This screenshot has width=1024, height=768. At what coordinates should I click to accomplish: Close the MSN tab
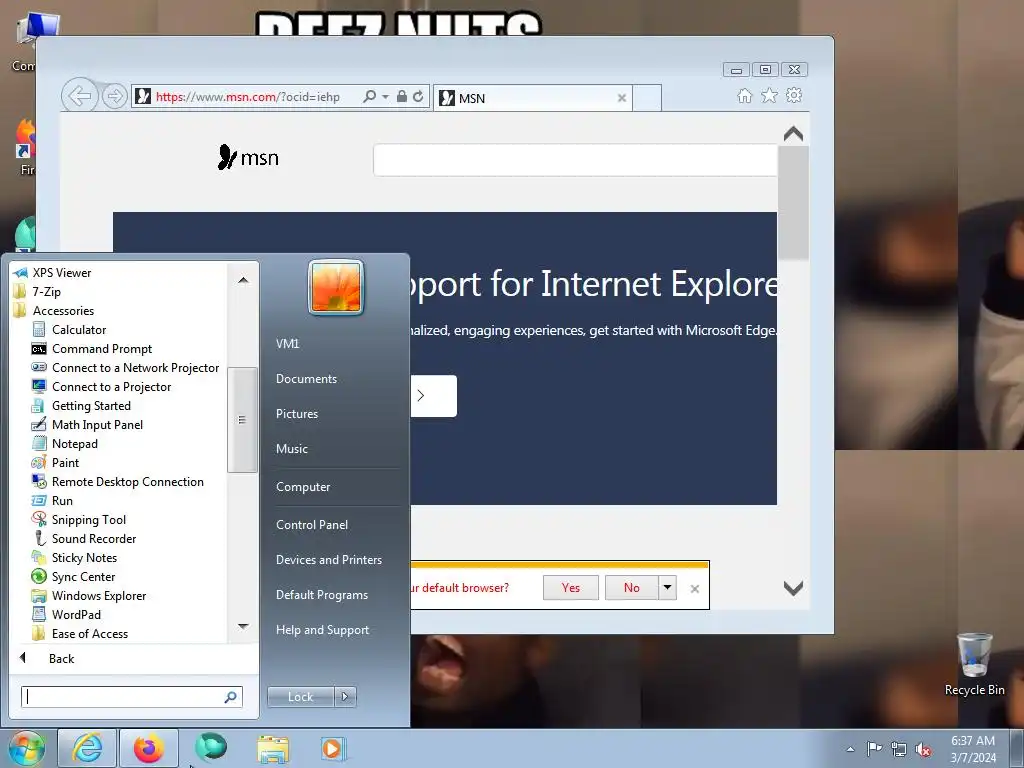622,98
